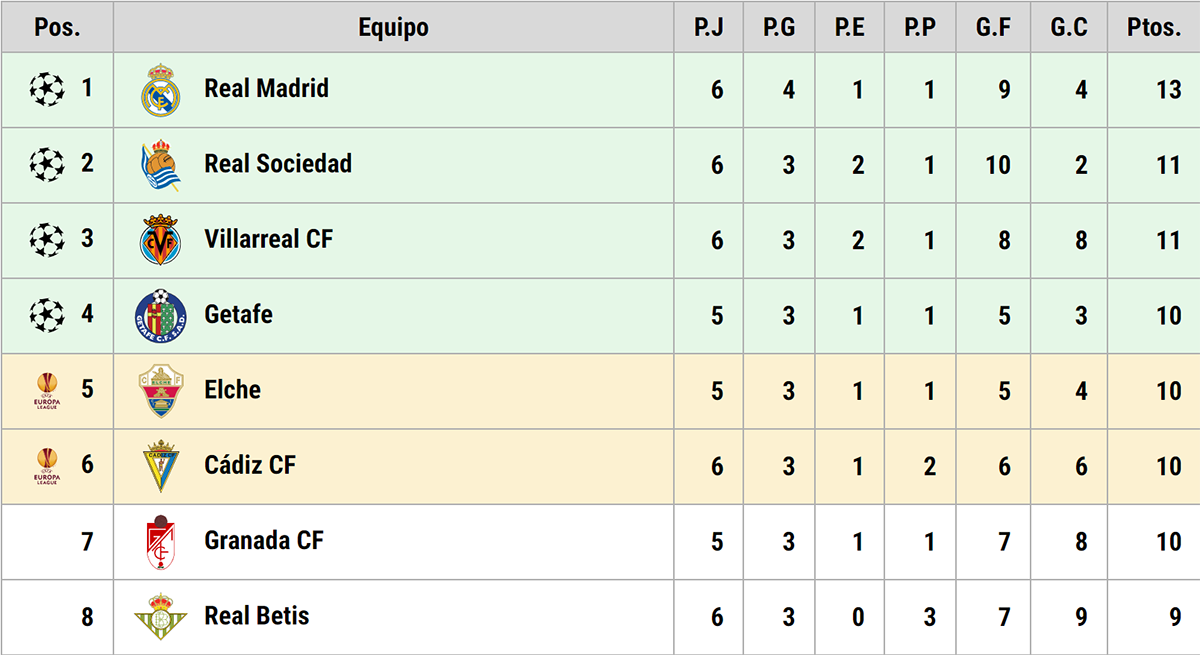1200x655 pixels.
Task: Click the P.J column header
Action: (x=709, y=28)
